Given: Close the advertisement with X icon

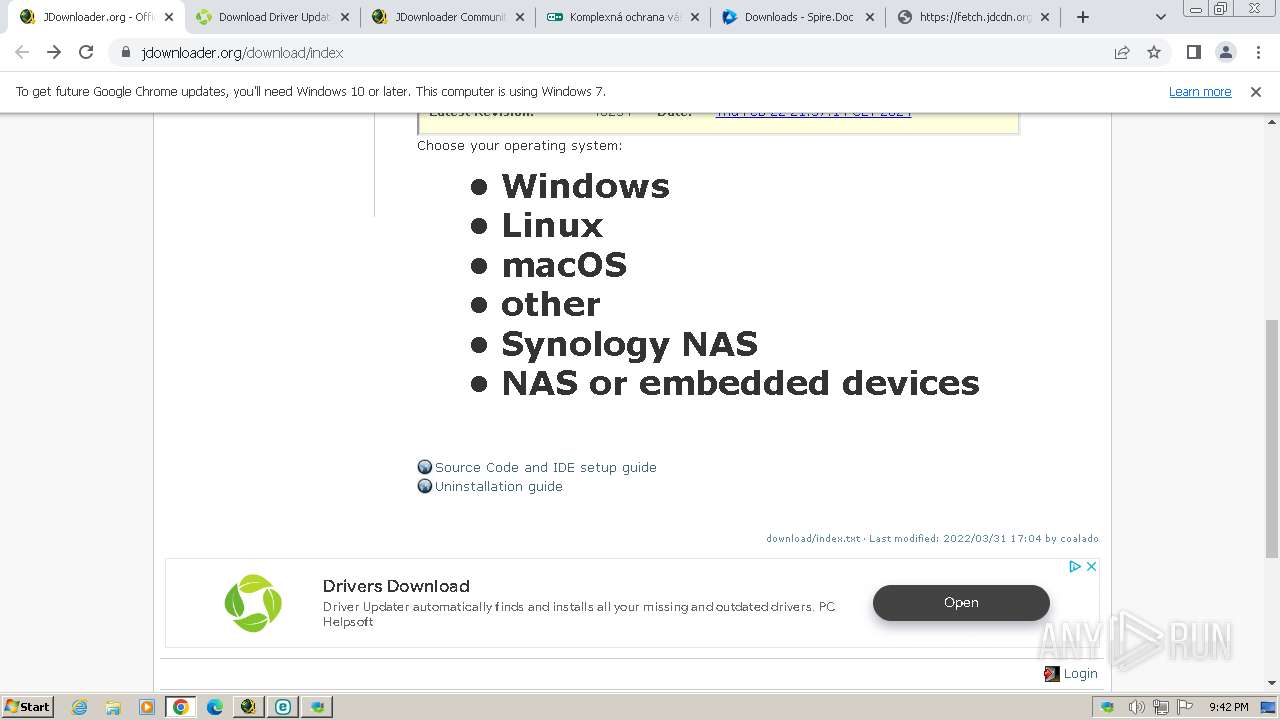Looking at the screenshot, I should click(1091, 566).
